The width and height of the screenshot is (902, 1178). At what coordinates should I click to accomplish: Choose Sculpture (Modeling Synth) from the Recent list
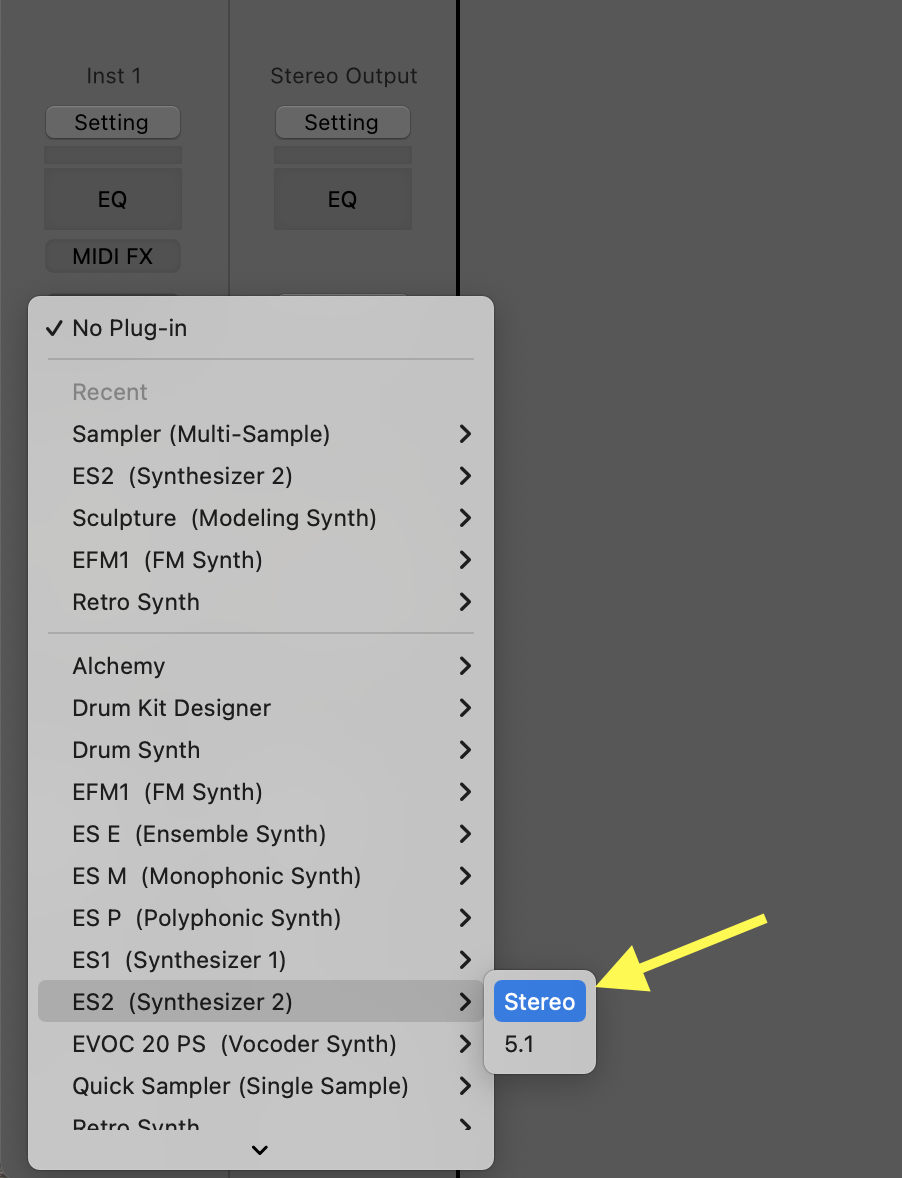(224, 518)
